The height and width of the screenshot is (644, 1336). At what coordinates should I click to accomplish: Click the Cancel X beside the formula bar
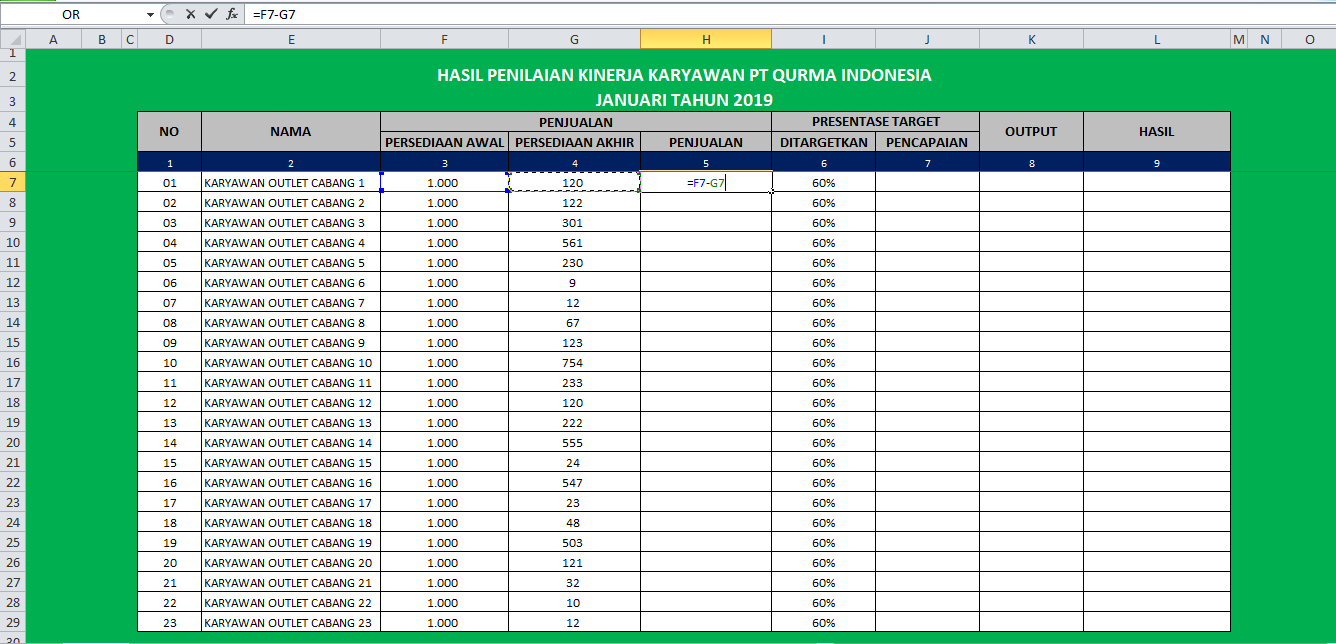point(190,14)
